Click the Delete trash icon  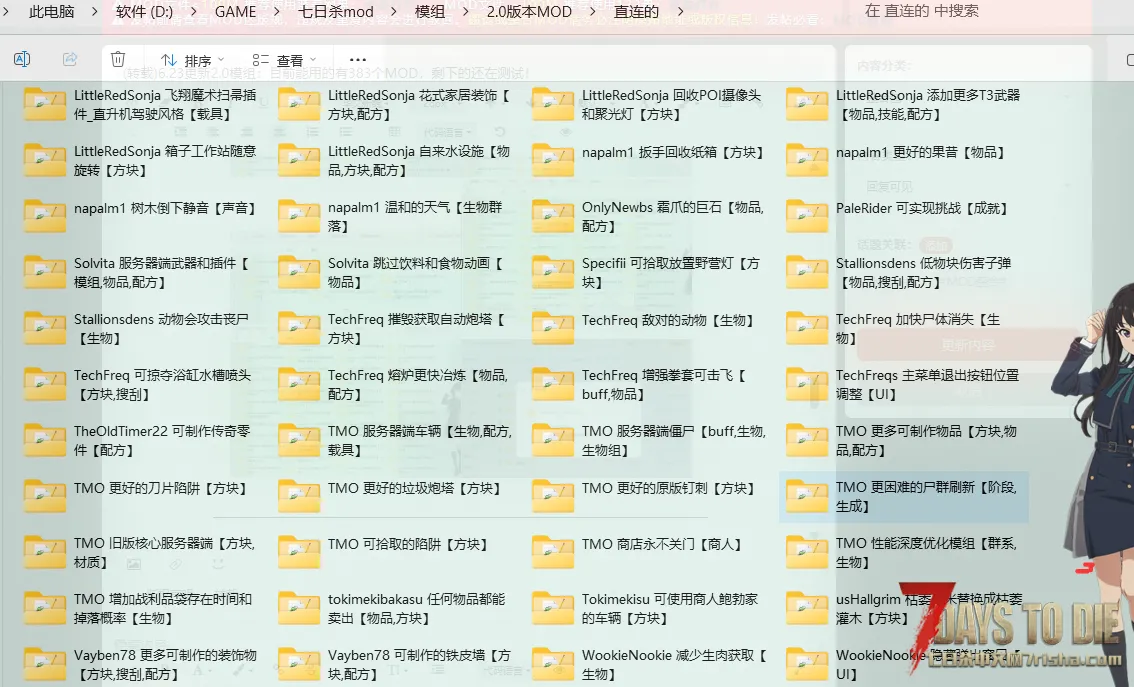tap(118, 59)
